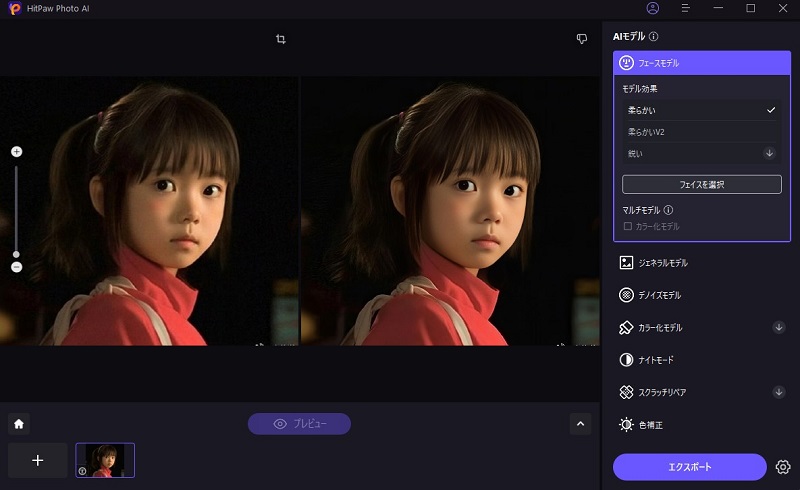
Task: Click the モデル効果 label
Action: click(640, 89)
